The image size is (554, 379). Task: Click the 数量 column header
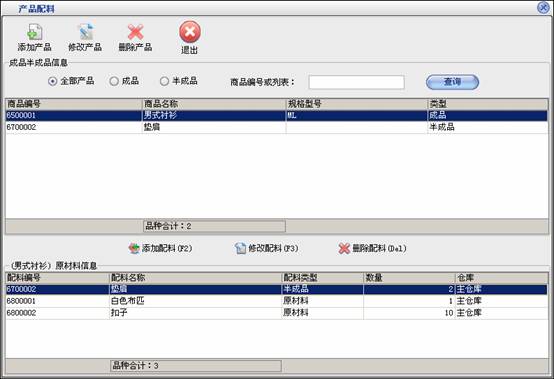pos(409,278)
